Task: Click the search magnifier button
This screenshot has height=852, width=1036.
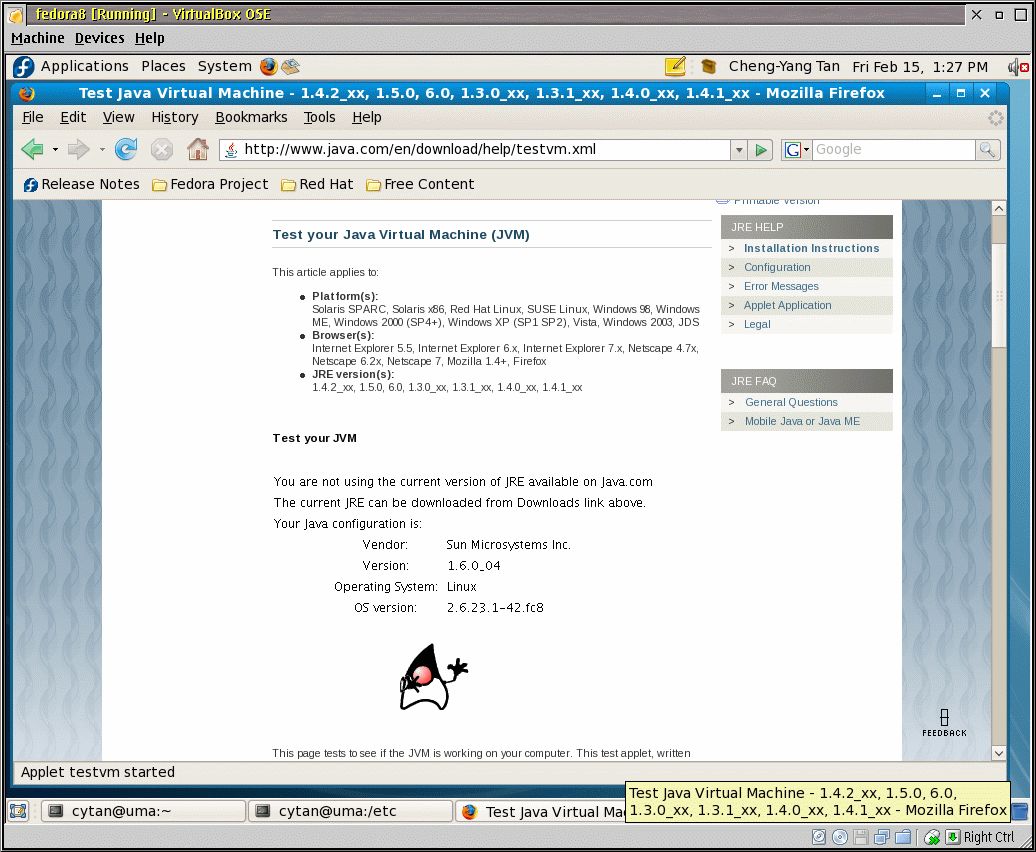Action: click(x=987, y=150)
